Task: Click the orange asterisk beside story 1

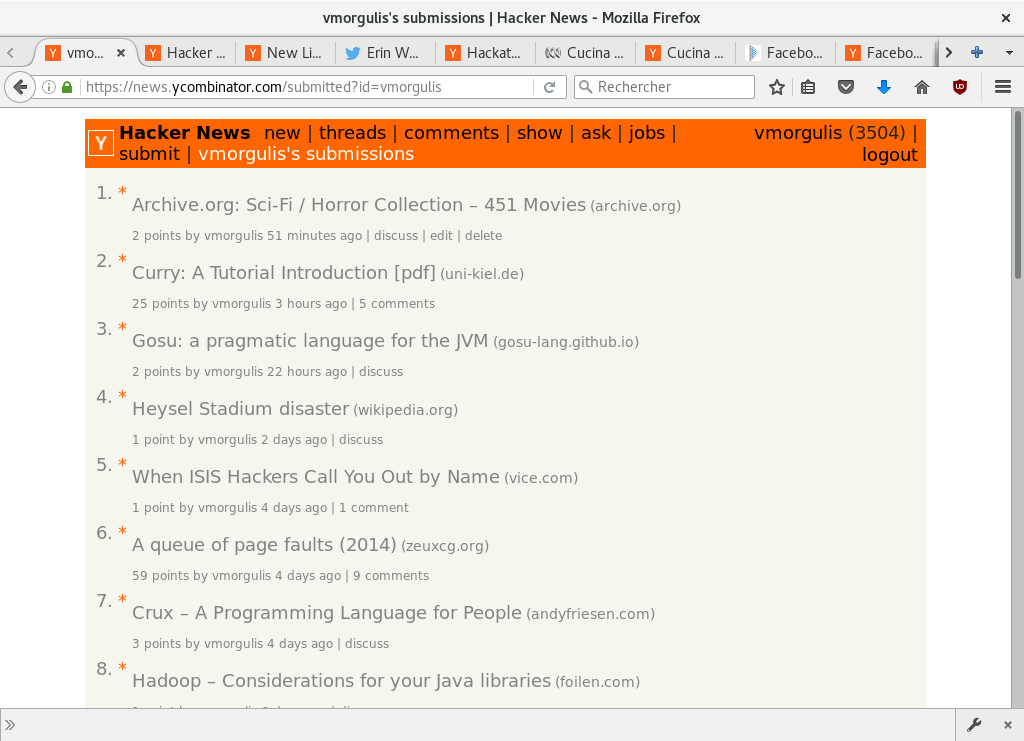Action: pos(122,191)
